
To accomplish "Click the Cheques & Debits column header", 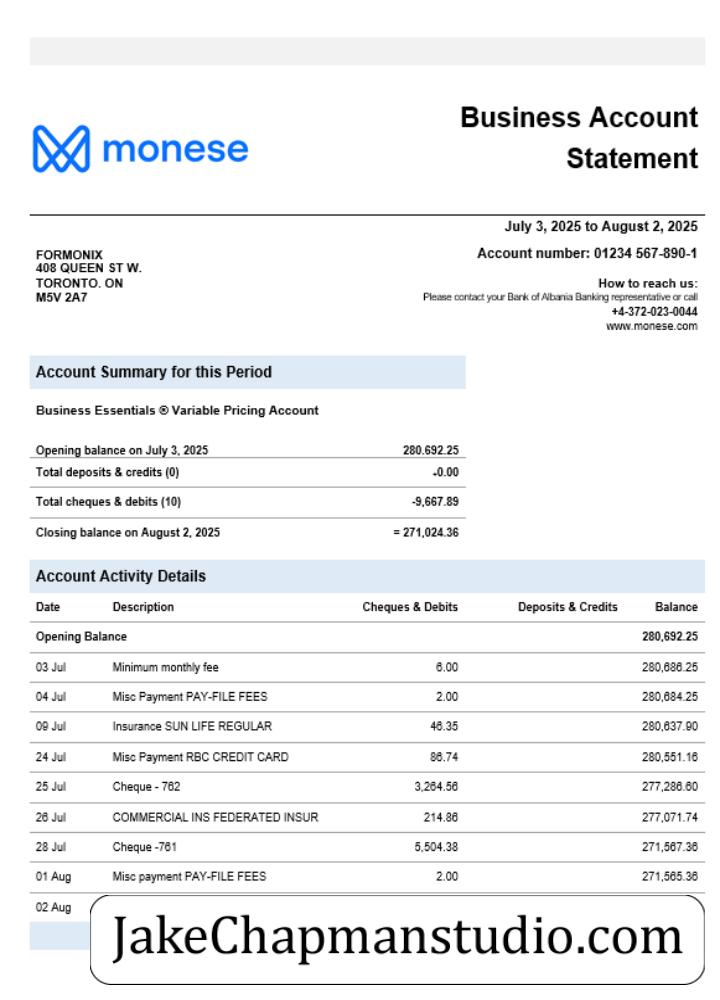I will [410, 607].
